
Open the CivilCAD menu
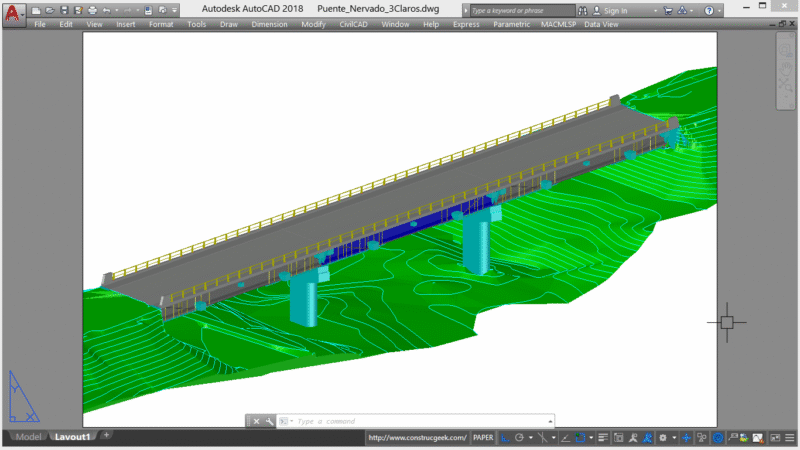pyautogui.click(x=353, y=24)
